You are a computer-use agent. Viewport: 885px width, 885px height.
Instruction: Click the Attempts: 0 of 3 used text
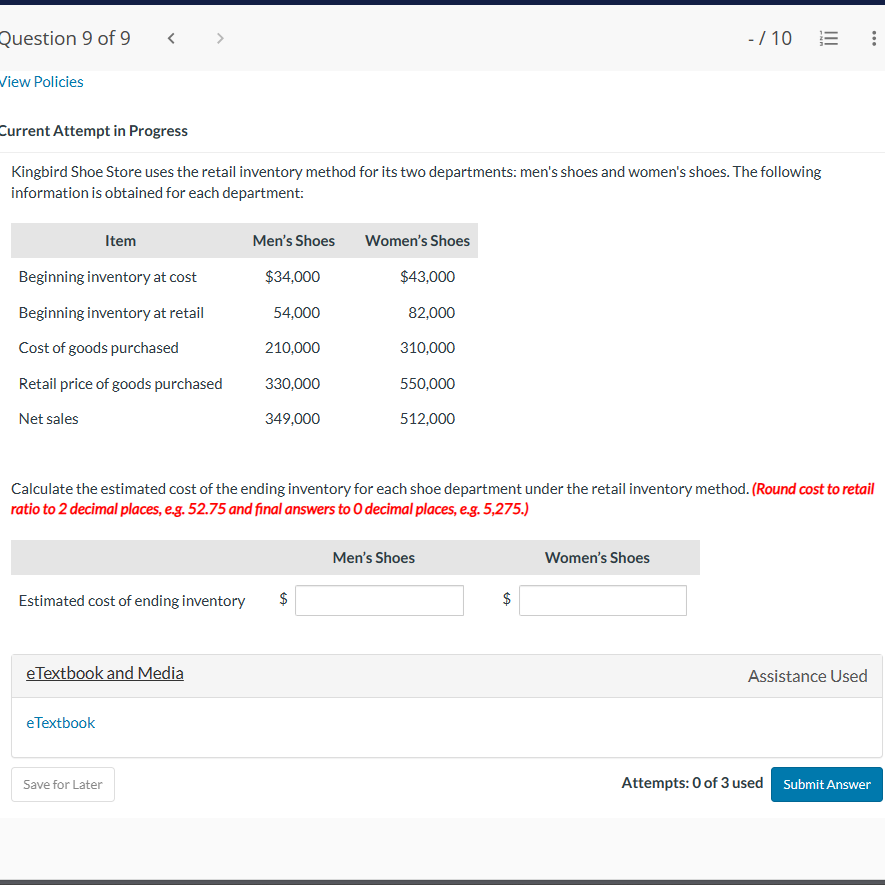[x=692, y=783]
